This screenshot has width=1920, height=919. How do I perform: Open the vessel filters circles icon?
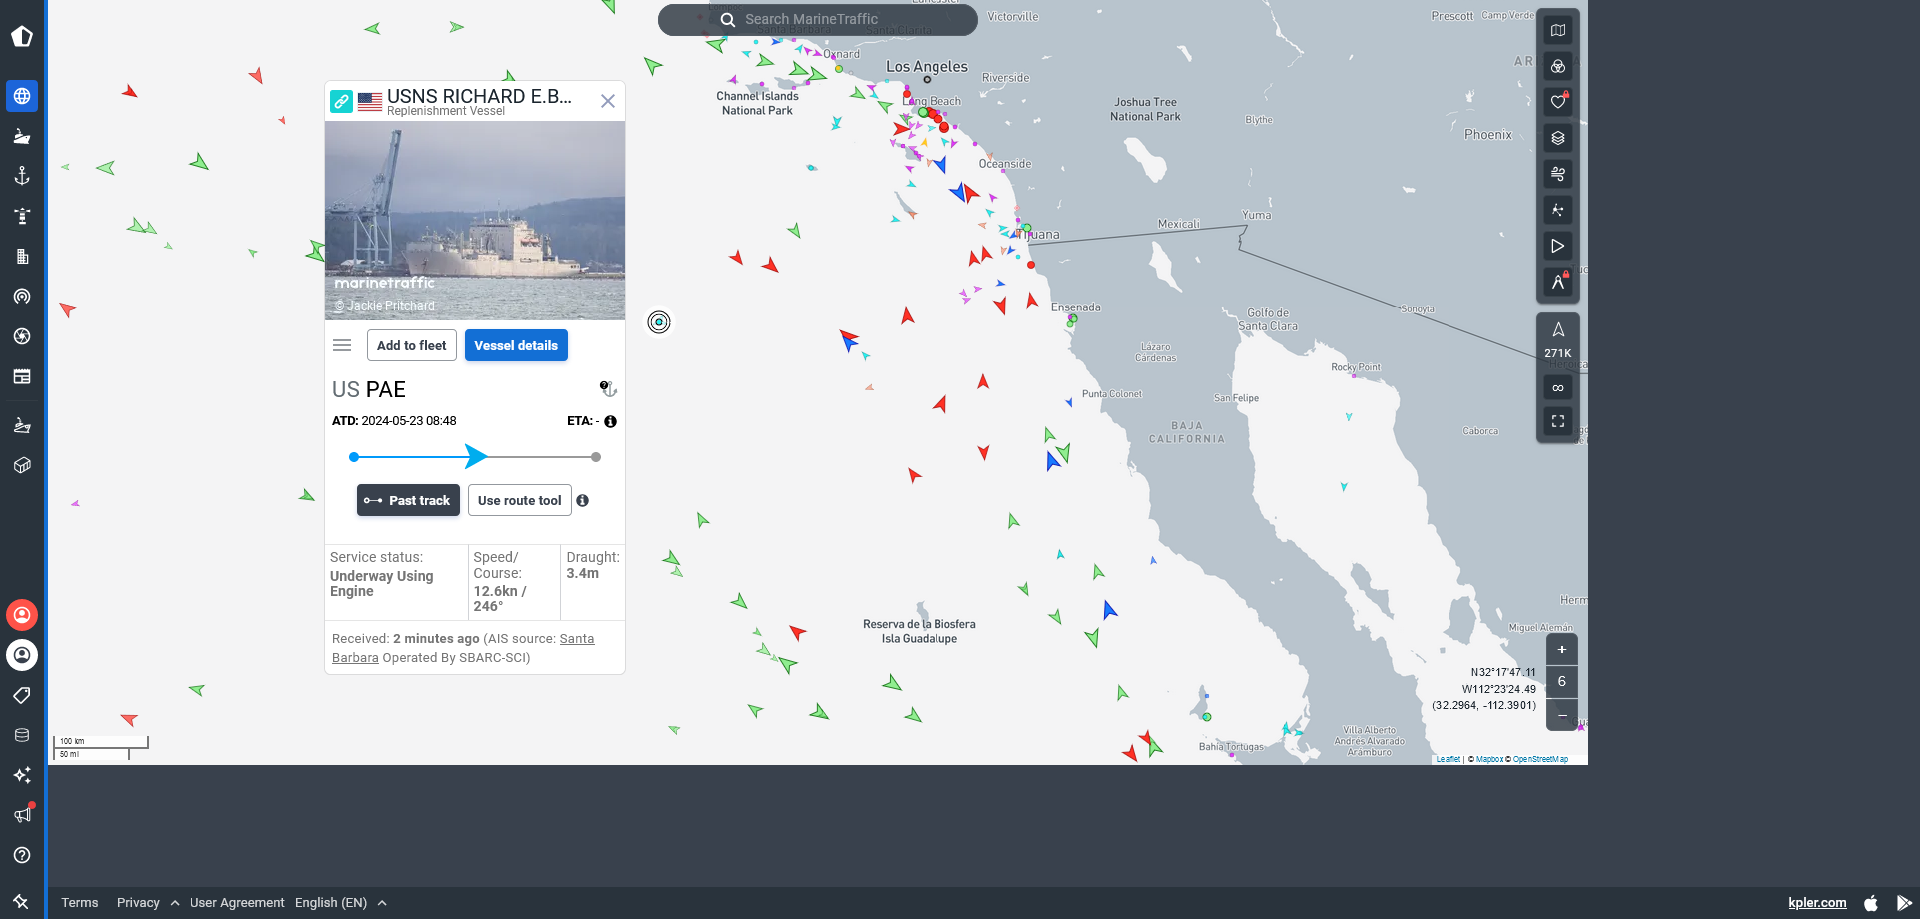point(1558,66)
